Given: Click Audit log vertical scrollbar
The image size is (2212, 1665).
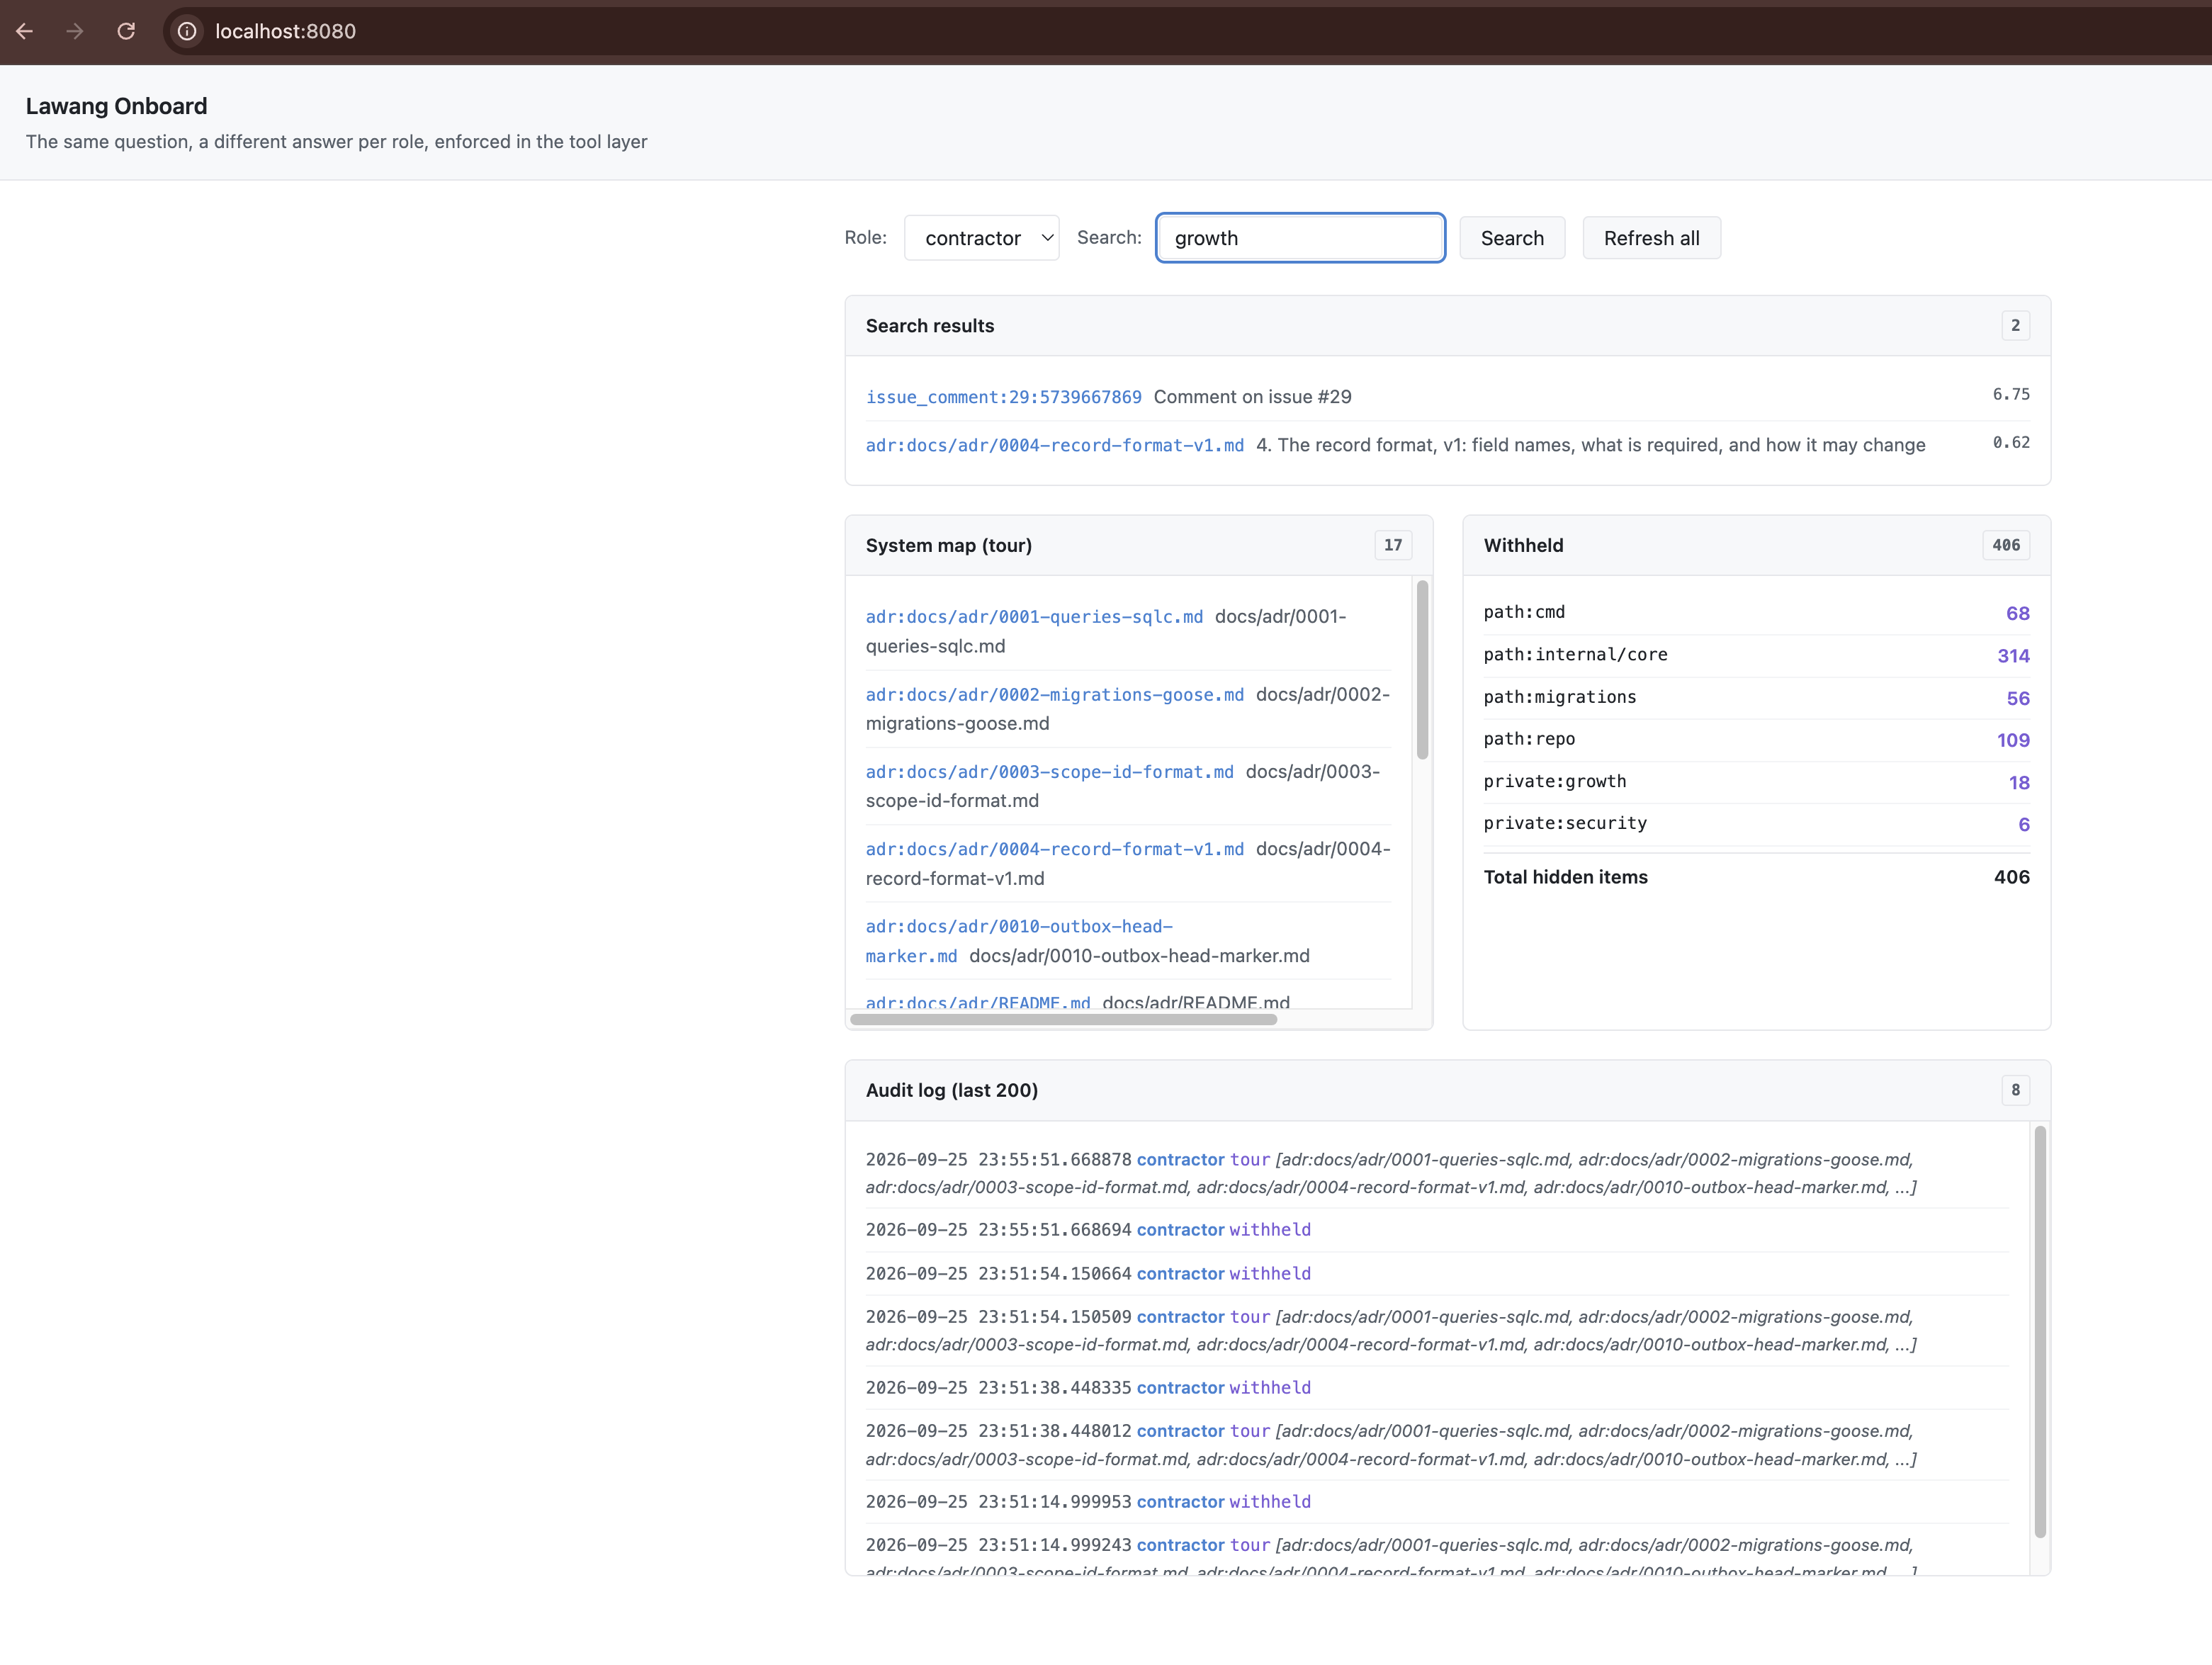Looking at the screenshot, I should click(x=2039, y=1332).
